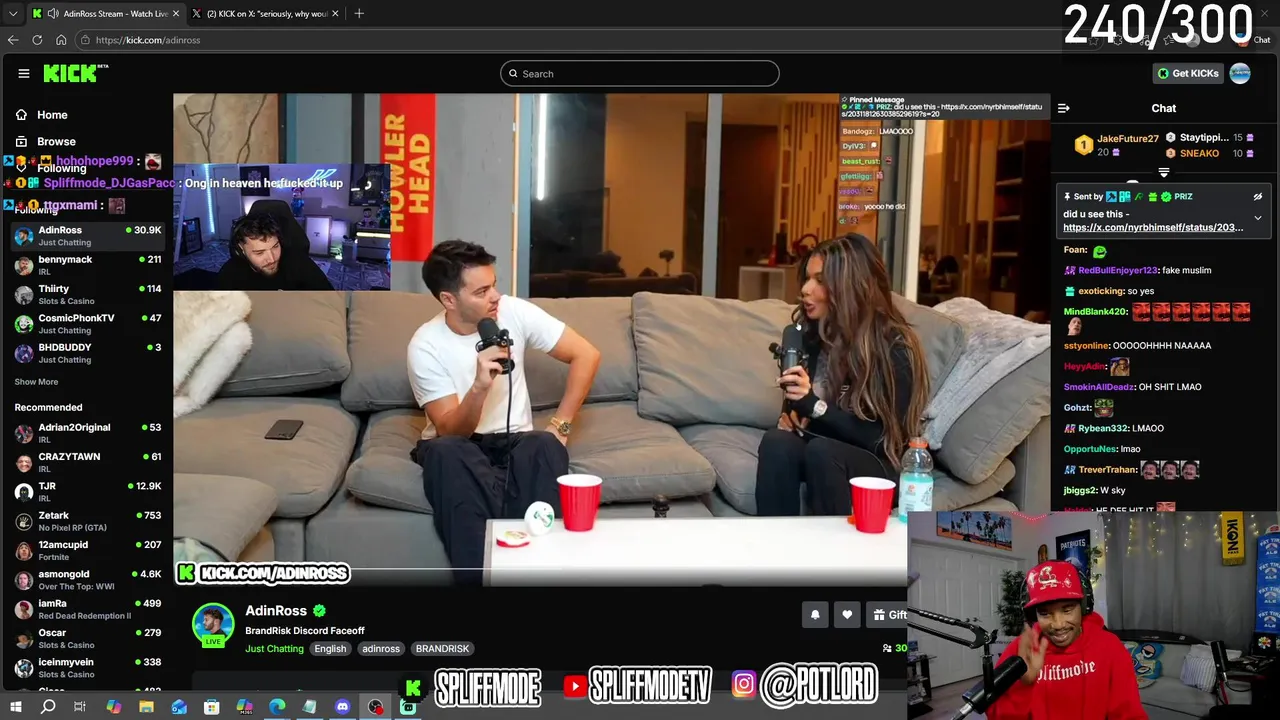This screenshot has height=720, width=1280.
Task: Click AdinRoss LIVE avatar
Action: tap(213, 625)
